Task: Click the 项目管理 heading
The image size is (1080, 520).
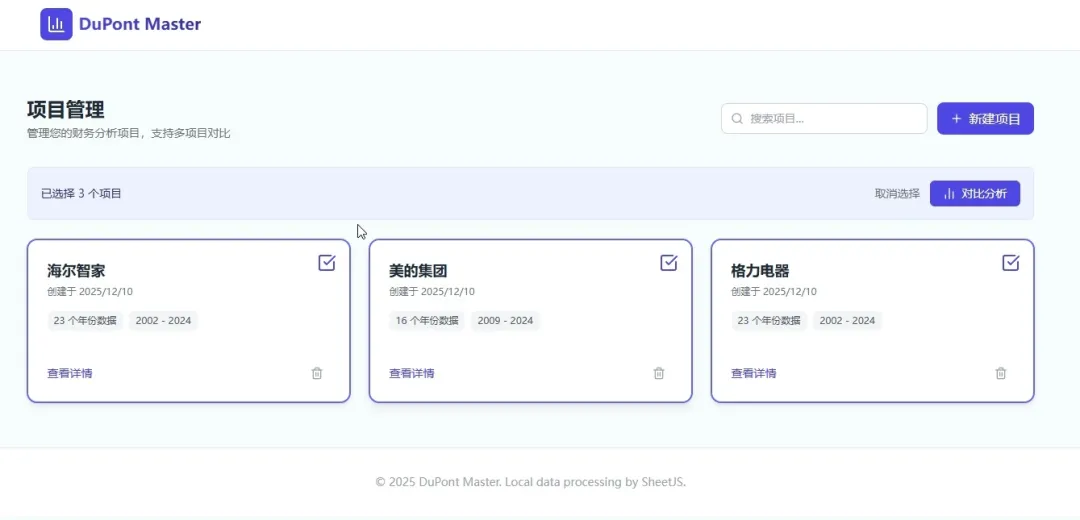Action: coord(66,110)
